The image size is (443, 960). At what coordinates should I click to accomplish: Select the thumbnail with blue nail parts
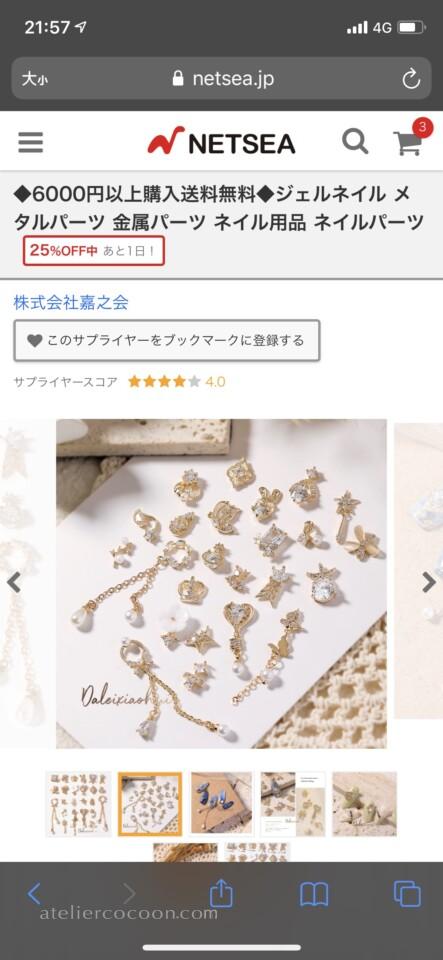[x=222, y=804]
